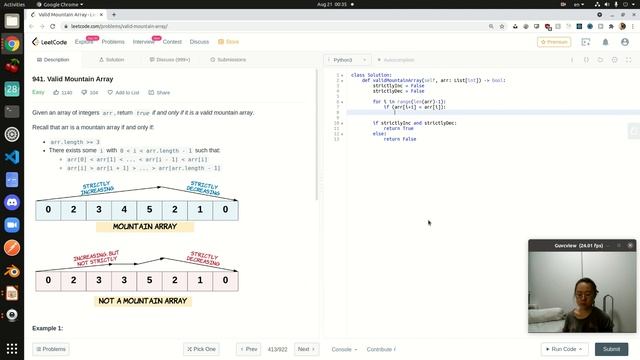Screen dimensions: 640x360
Task: Open the Discuss nav item
Action: pyautogui.click(x=199, y=42)
